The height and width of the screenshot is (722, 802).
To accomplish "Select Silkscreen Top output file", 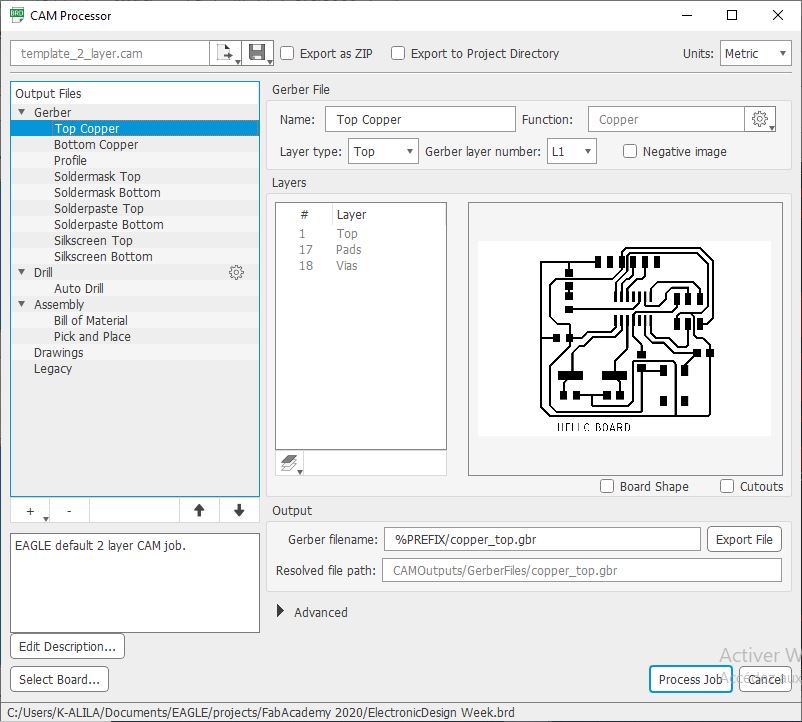I will [x=135, y=240].
